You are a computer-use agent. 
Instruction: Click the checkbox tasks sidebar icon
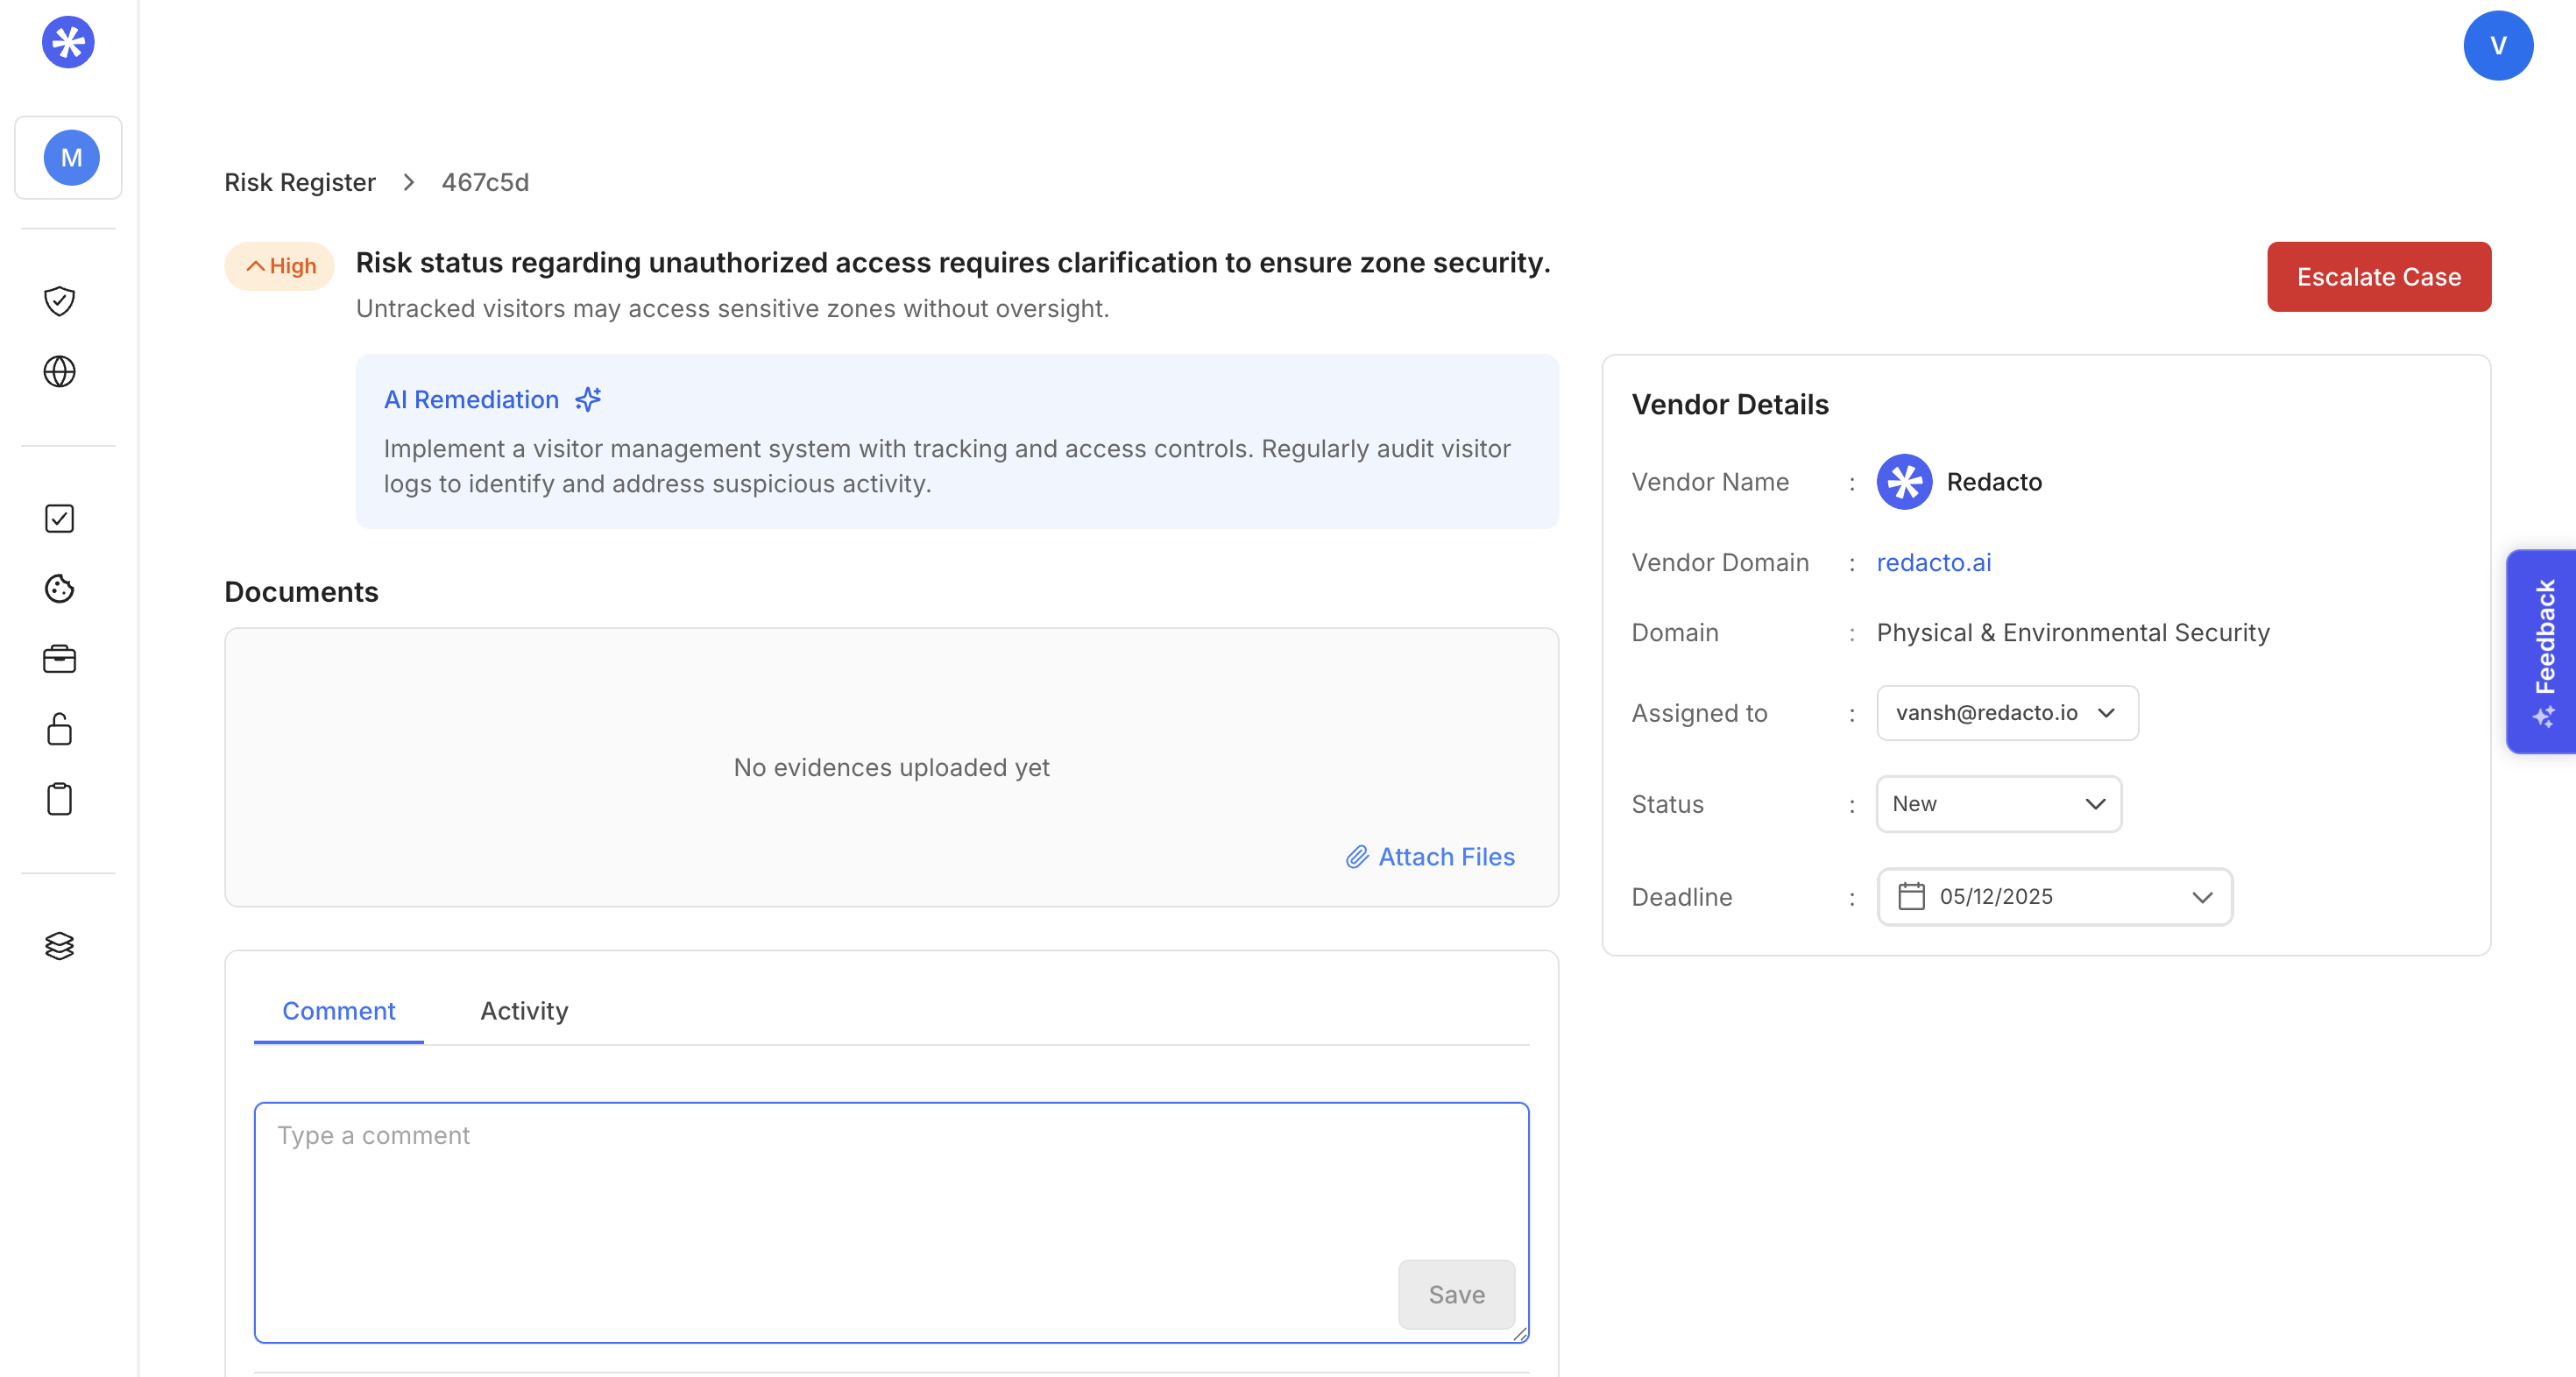coord(60,518)
